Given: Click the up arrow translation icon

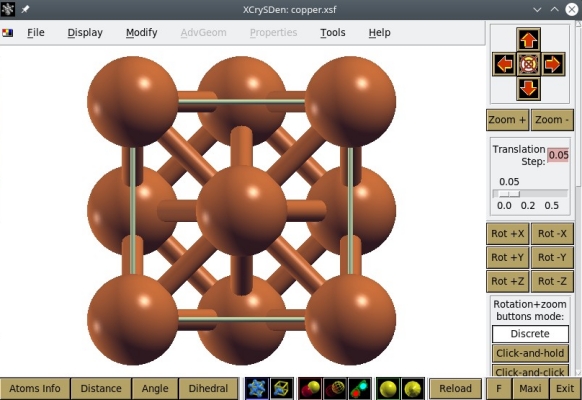Looking at the screenshot, I should click(x=528, y=40).
